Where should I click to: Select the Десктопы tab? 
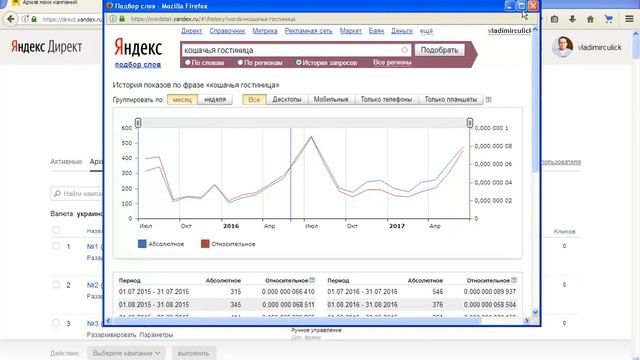point(287,100)
